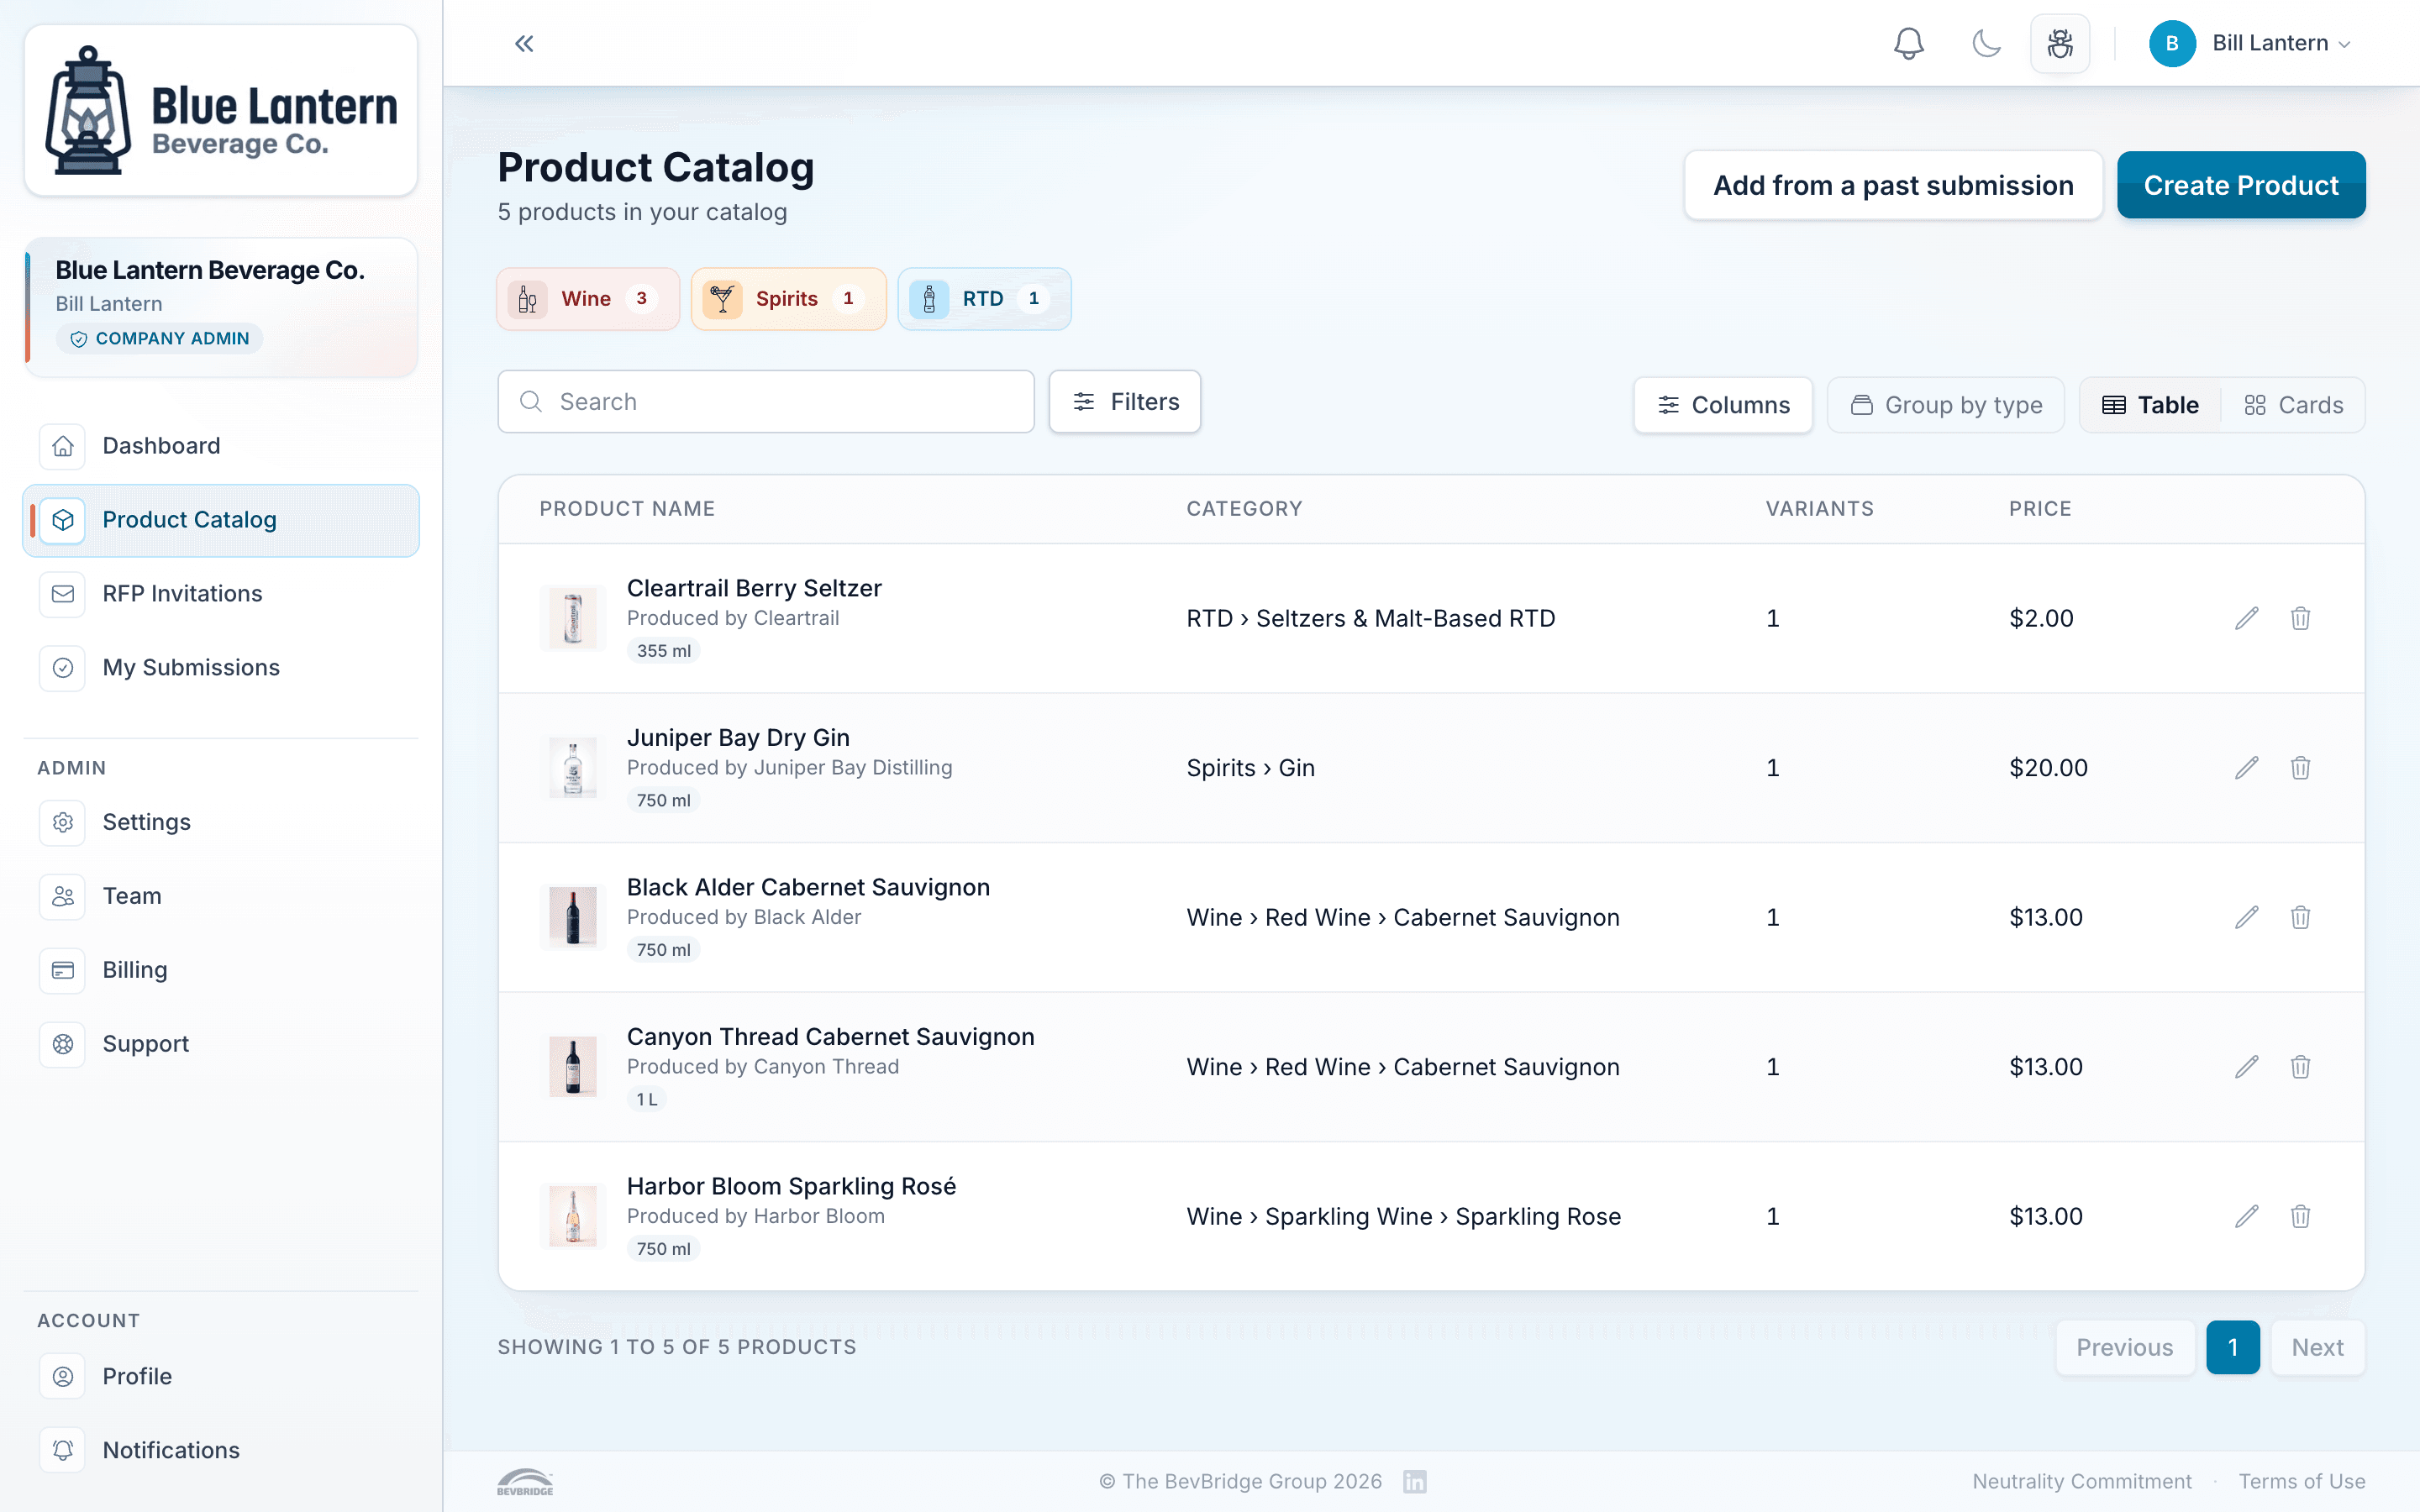Open the Filters panel
Screen dimensions: 2420x1512
[1125, 402]
